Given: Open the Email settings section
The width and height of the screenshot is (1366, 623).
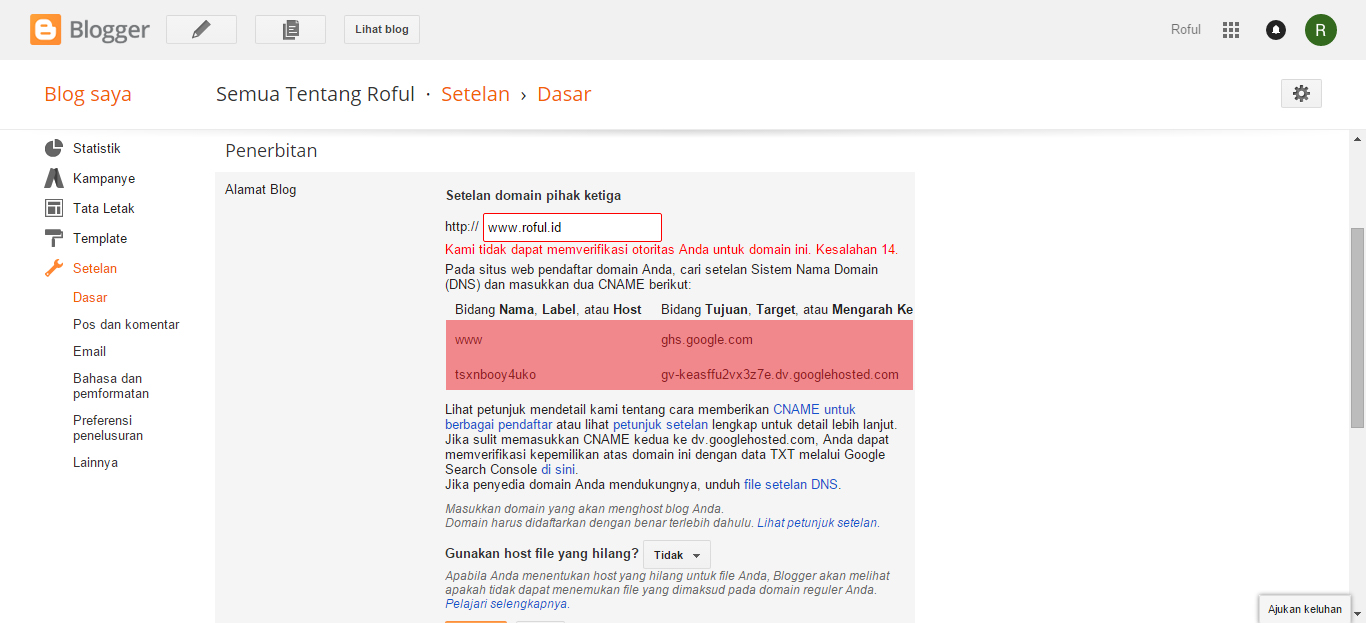Looking at the screenshot, I should coord(89,351).
